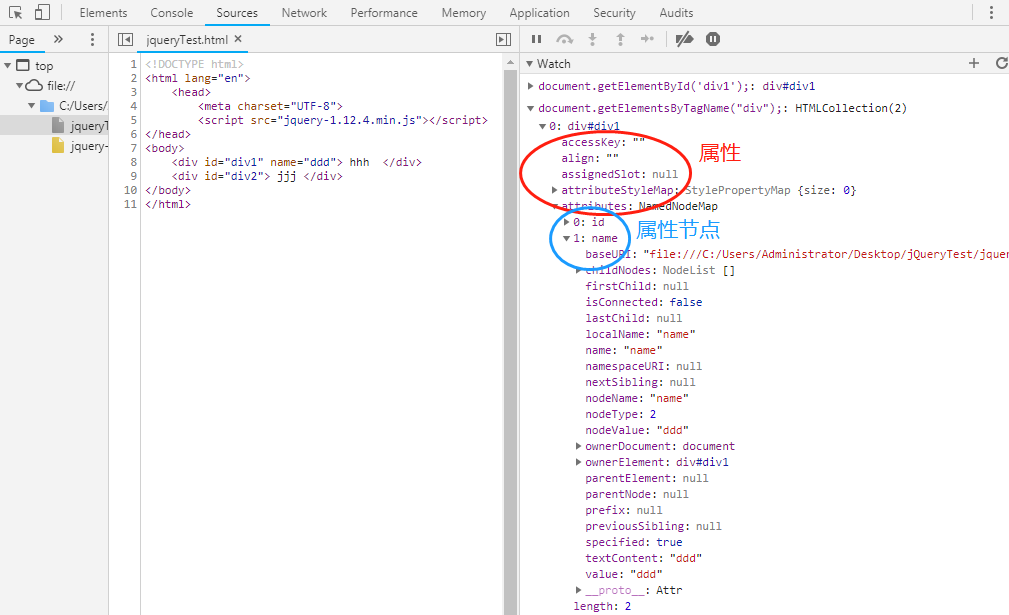The image size is (1009, 615).
Task: Collapse the top frame tree node
Action: click(8, 66)
